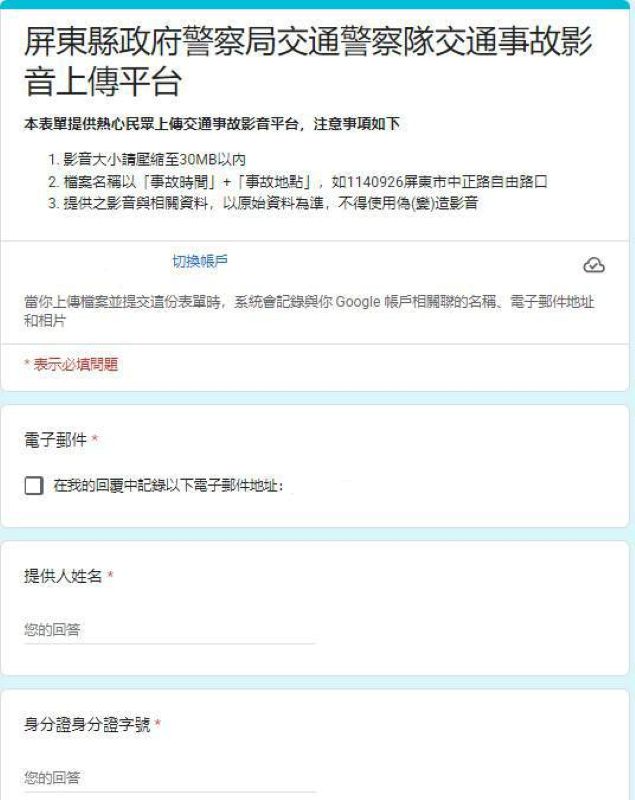Image resolution: width=635 pixels, height=800 pixels.
Task: Click the red 表示必填問題 required notice
Action: [71, 364]
